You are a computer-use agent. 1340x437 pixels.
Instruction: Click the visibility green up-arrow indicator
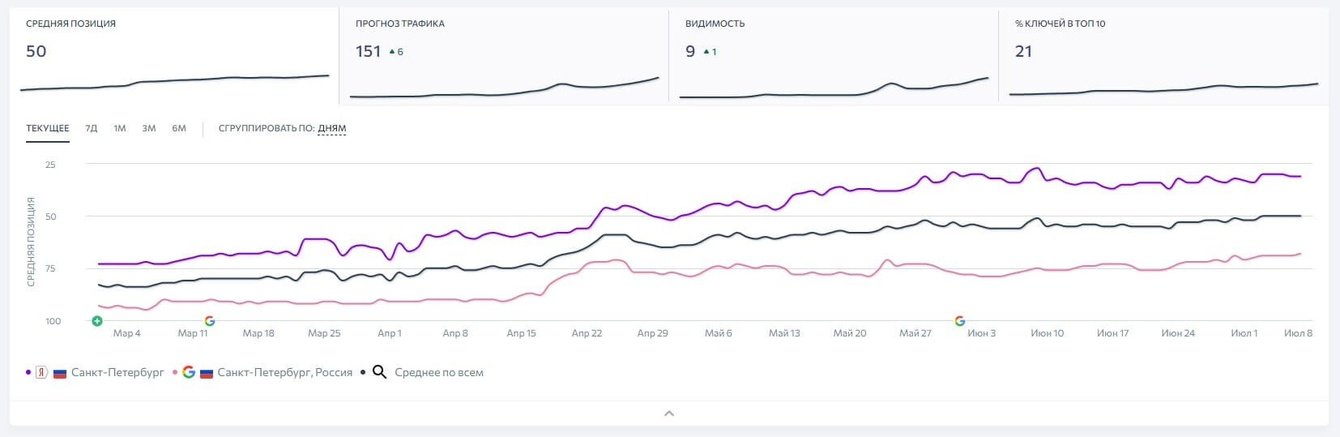point(706,51)
